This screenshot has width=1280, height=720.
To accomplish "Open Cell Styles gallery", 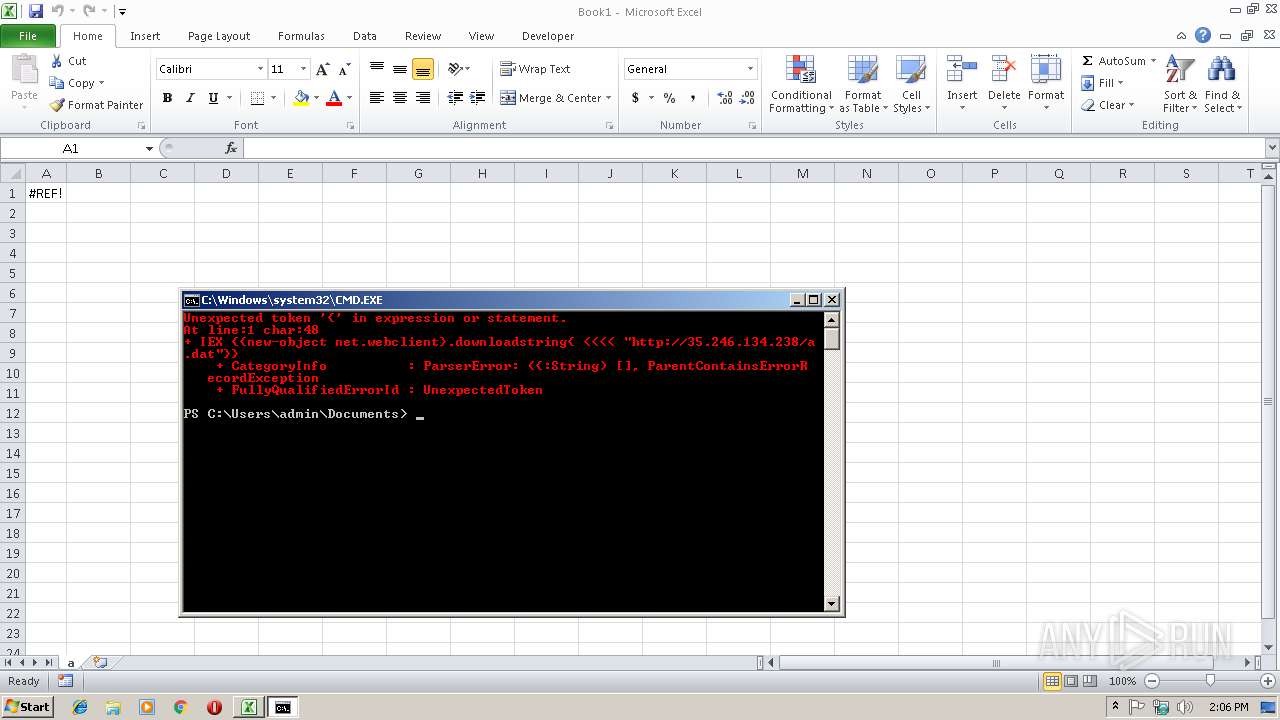I will (x=911, y=85).
